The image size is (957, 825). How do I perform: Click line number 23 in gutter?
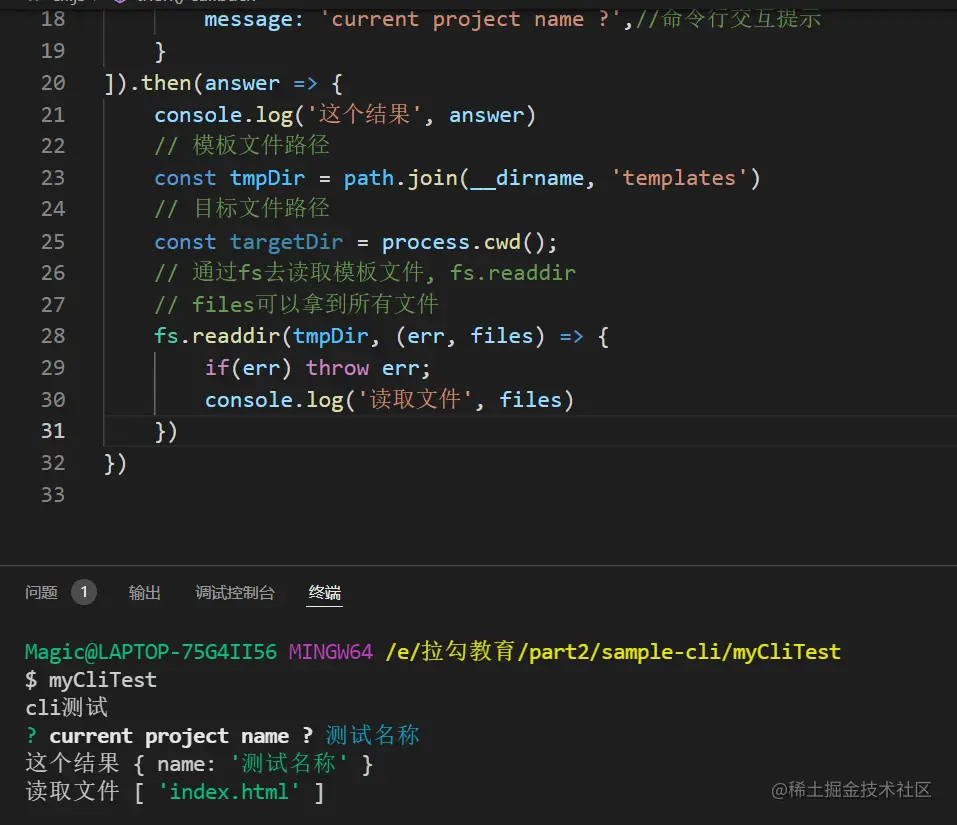53,178
